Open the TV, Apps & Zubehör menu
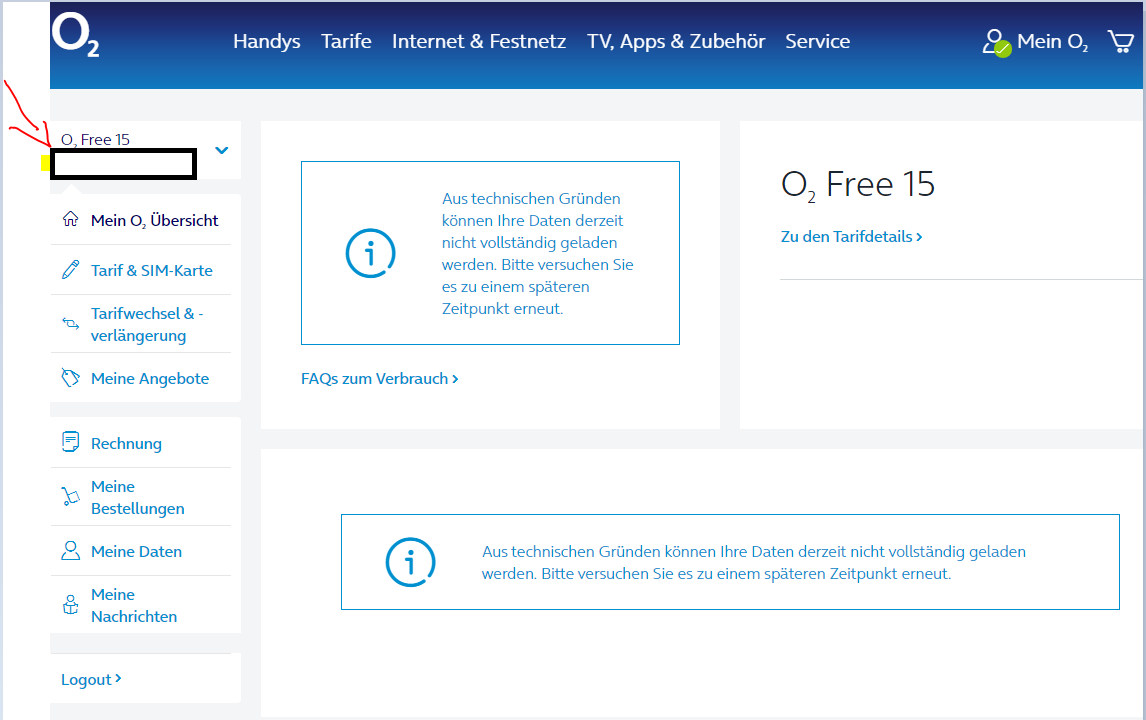 click(x=676, y=42)
